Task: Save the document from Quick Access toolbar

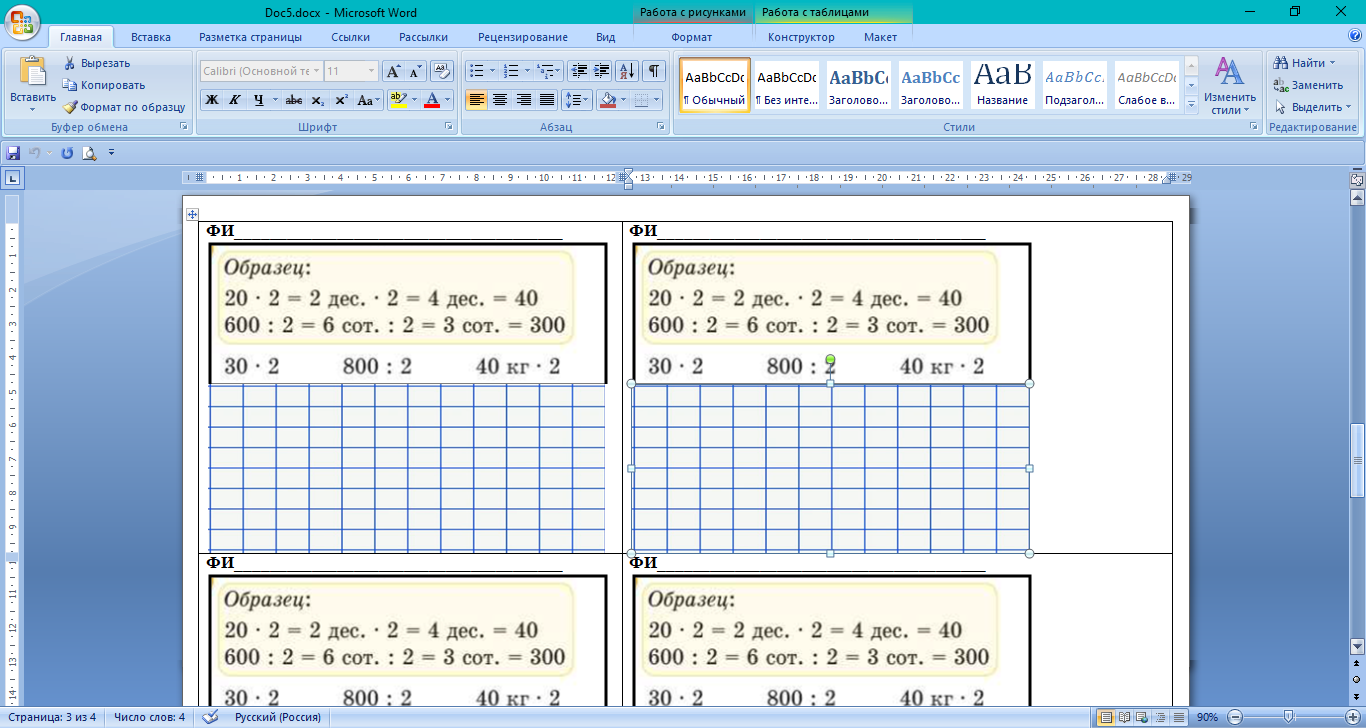Action: point(13,153)
